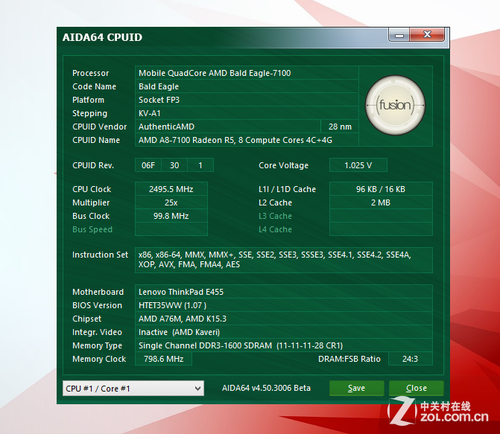Image resolution: width=500 pixels, height=434 pixels.
Task: Click the BIOS Version HTET35WW (1.07) value
Action: click(284, 305)
